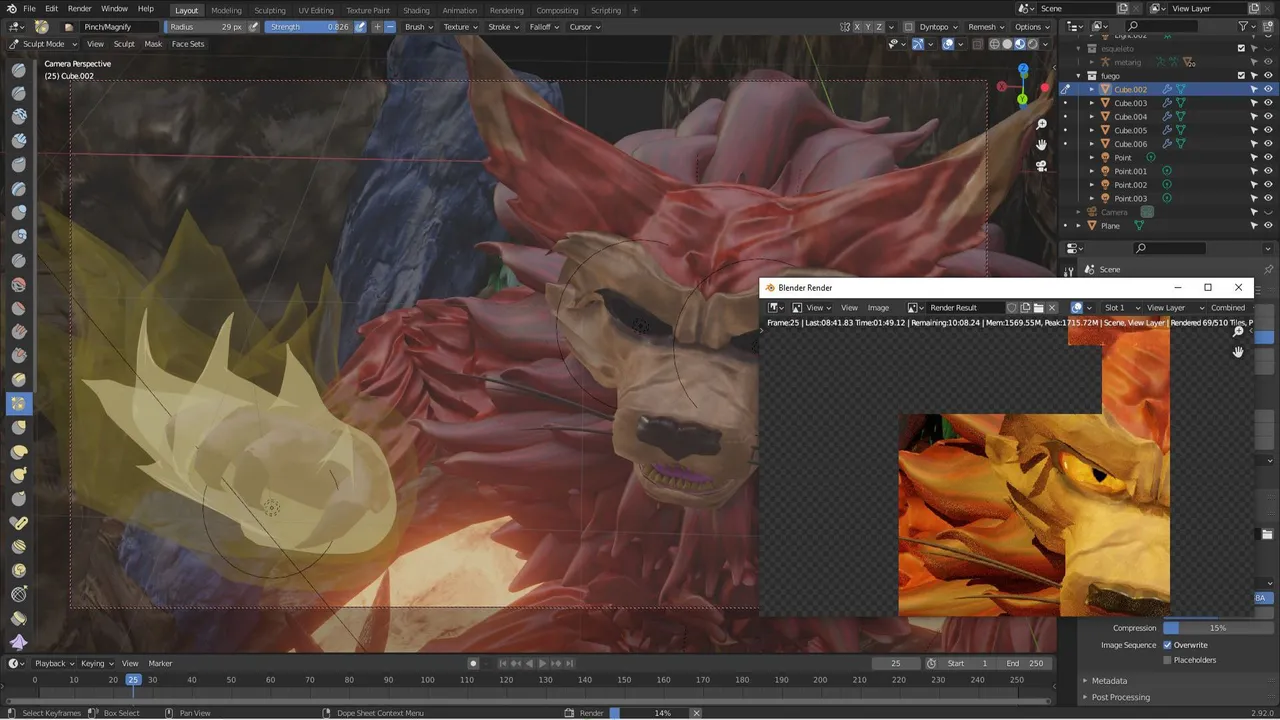Enable the Dyntopo checkbox
Screen dimensions: 1280x720
click(x=908, y=27)
